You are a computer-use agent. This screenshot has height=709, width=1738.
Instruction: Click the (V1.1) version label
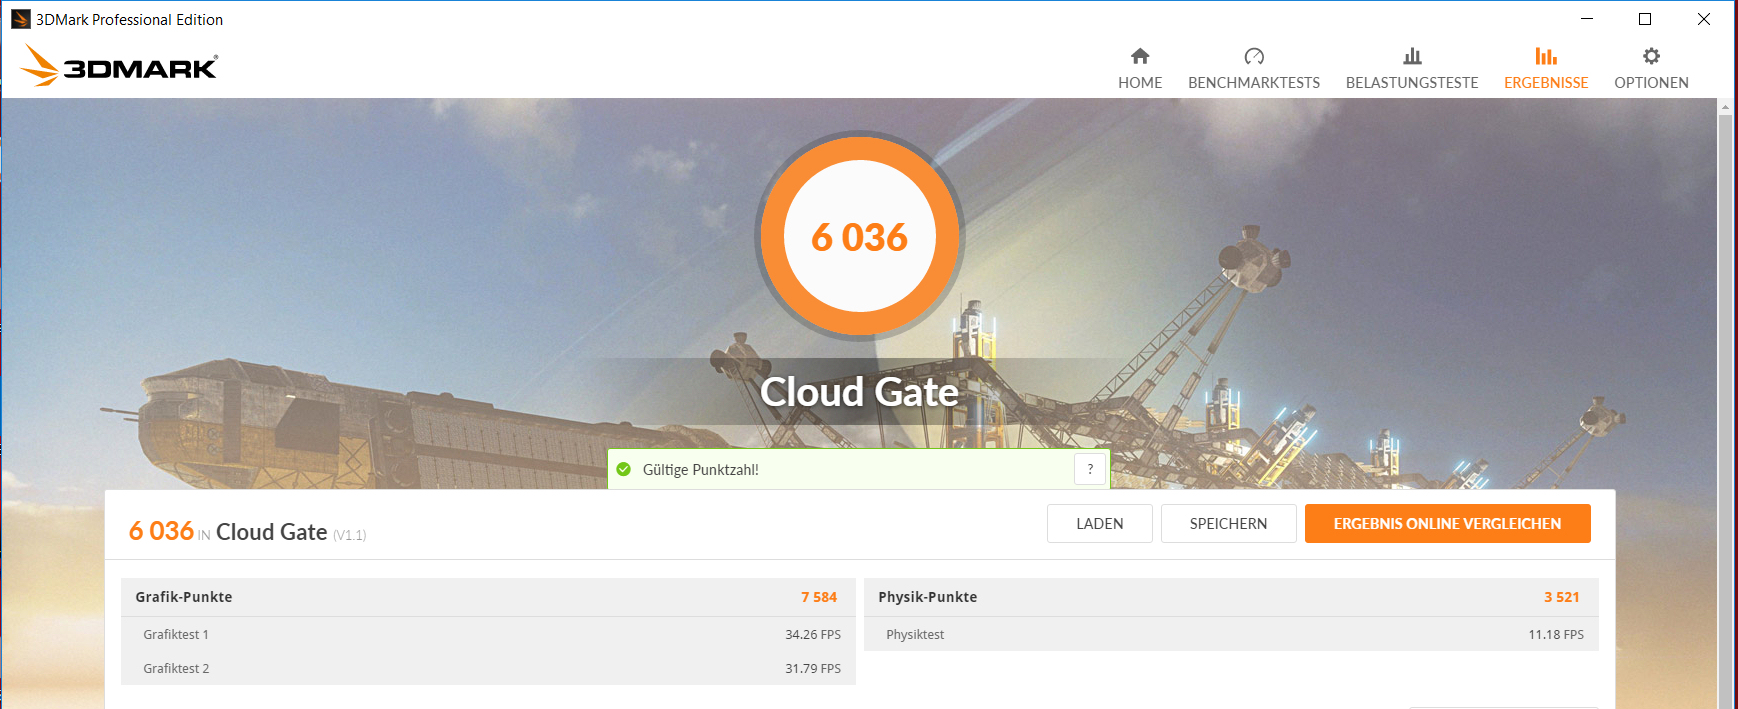[x=350, y=536]
